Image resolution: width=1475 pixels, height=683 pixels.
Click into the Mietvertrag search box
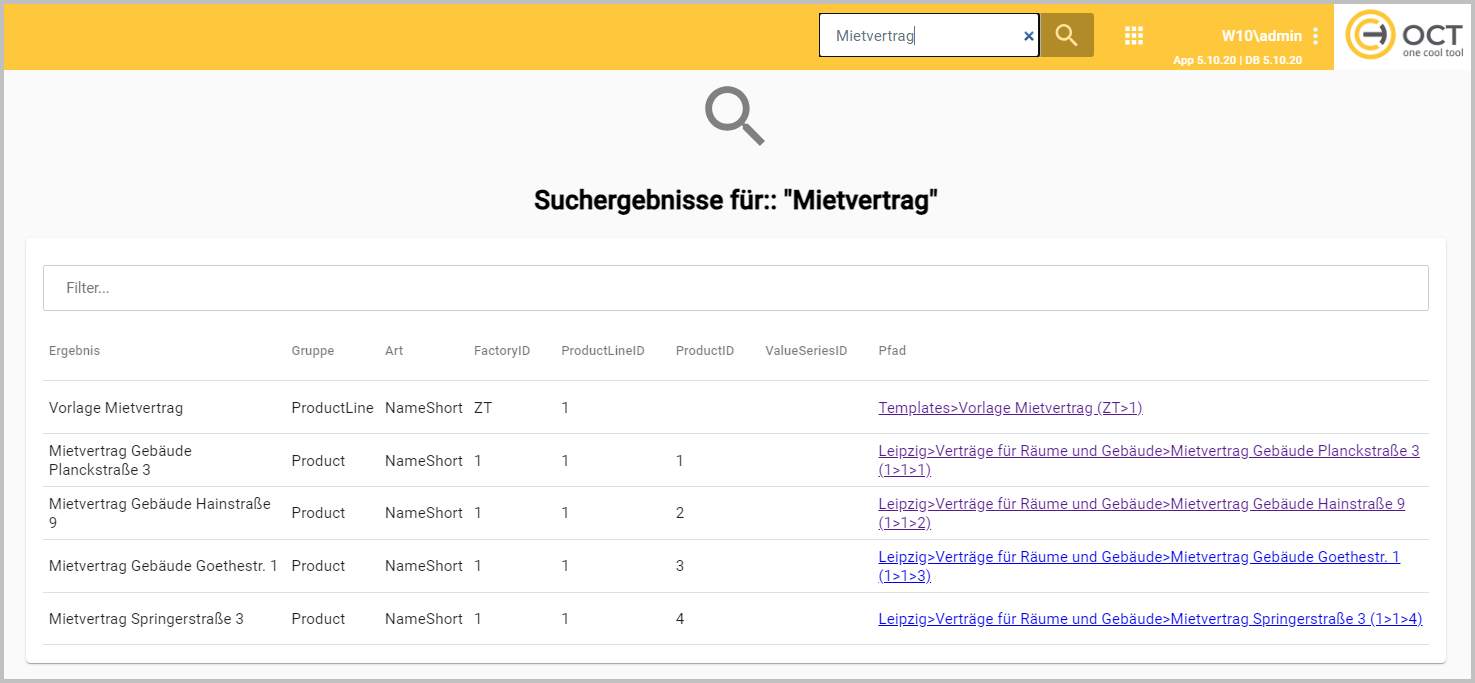pos(920,36)
